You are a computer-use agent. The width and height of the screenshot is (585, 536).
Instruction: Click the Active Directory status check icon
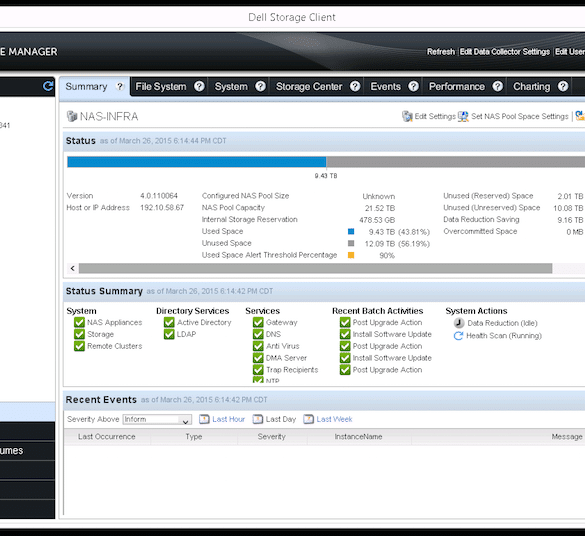169,322
